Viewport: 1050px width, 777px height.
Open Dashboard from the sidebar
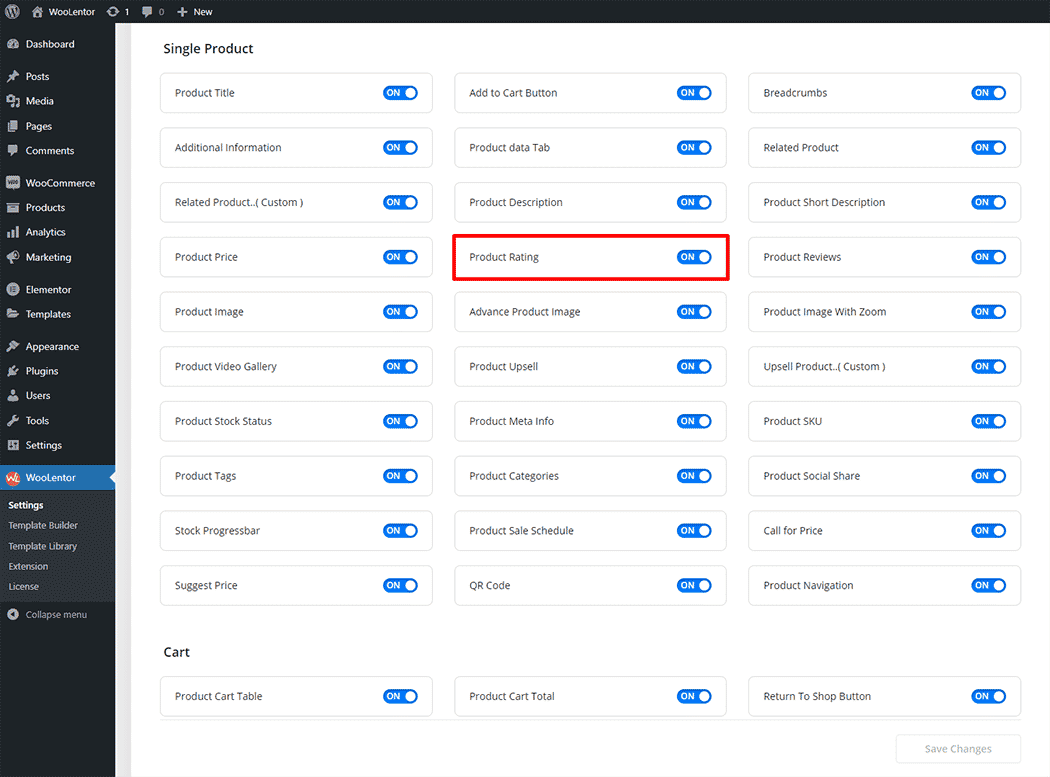pos(49,44)
